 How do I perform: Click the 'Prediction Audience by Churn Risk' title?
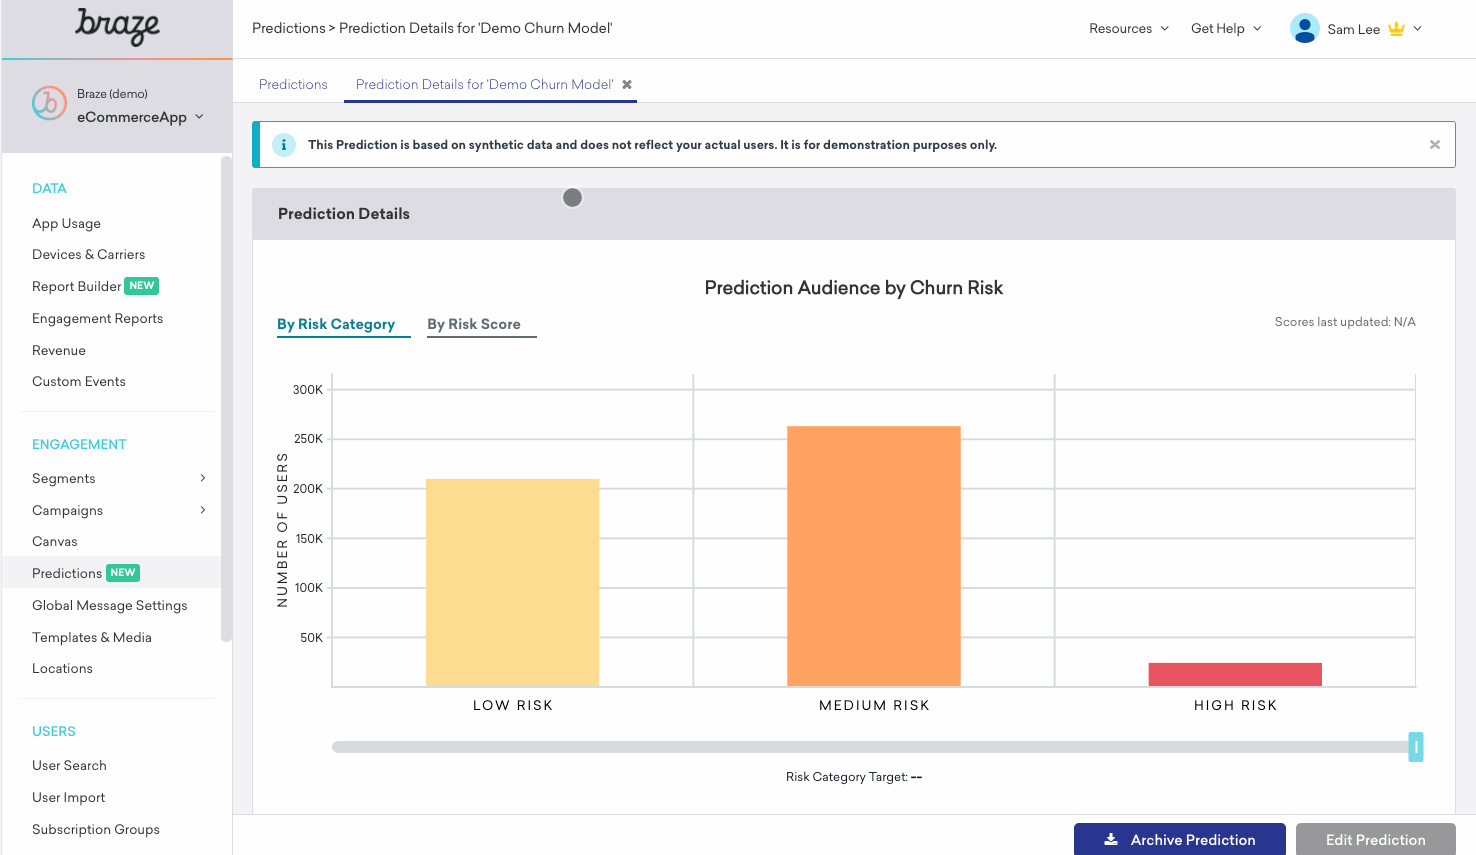pos(853,288)
